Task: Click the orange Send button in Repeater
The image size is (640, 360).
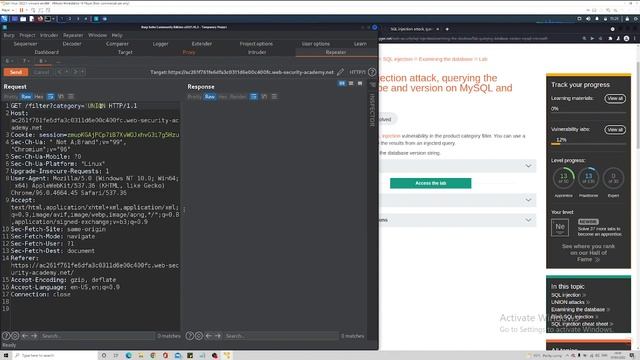Action: 16,72
